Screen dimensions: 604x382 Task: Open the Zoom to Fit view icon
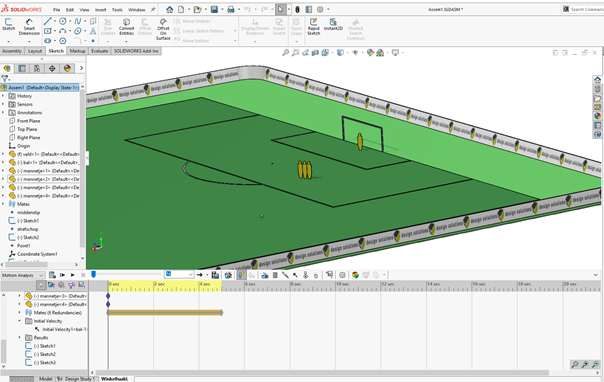[285, 53]
